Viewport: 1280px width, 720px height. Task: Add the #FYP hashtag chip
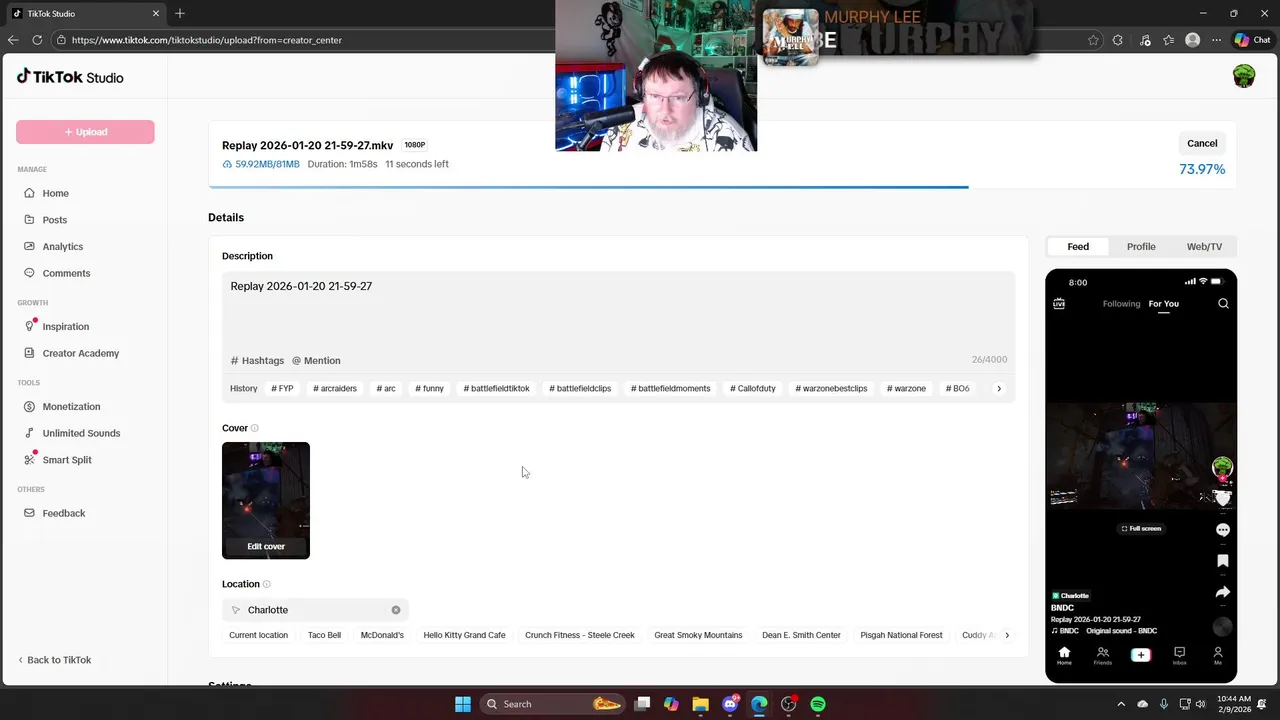282,388
